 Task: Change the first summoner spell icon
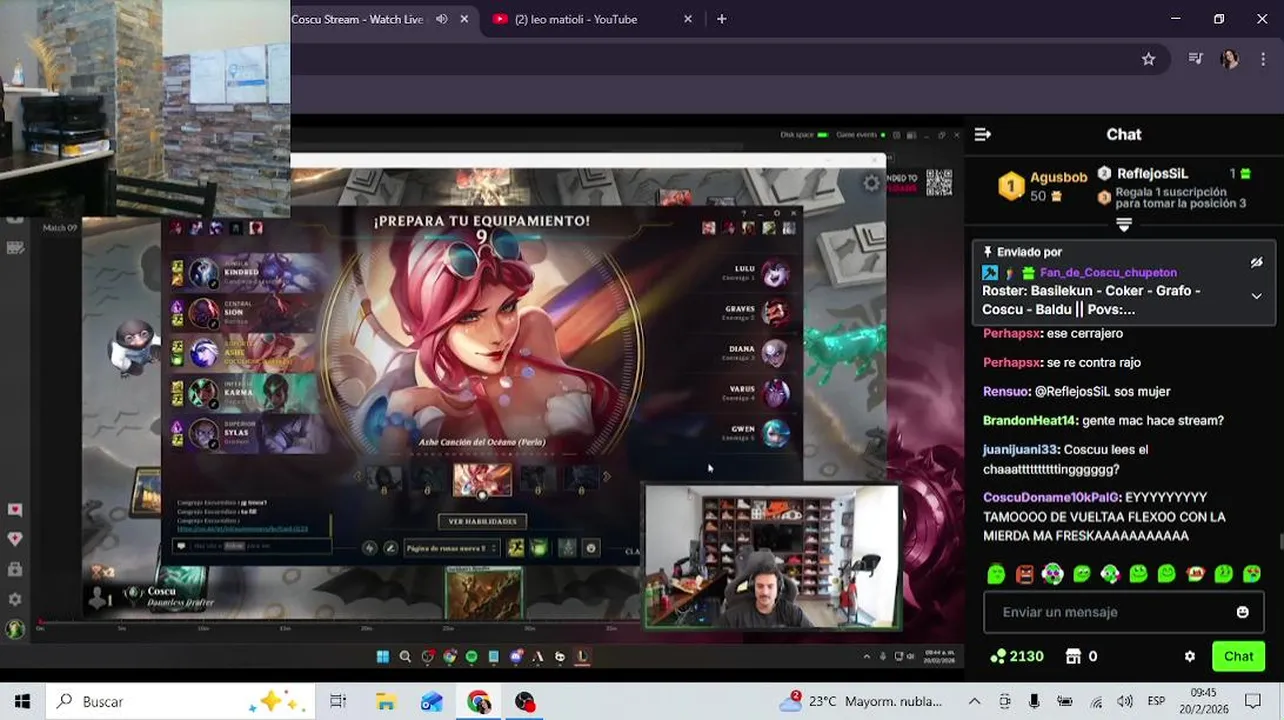[x=516, y=548]
